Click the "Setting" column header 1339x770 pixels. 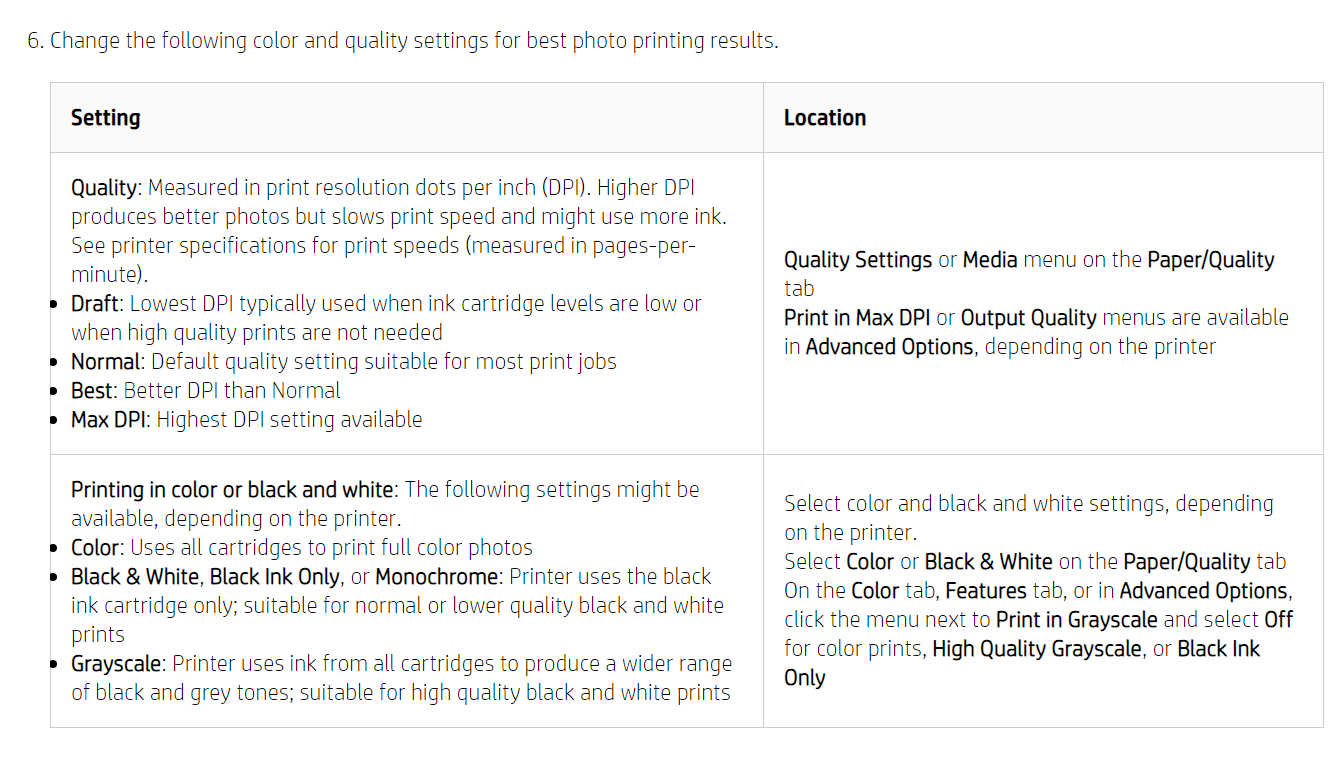click(105, 118)
